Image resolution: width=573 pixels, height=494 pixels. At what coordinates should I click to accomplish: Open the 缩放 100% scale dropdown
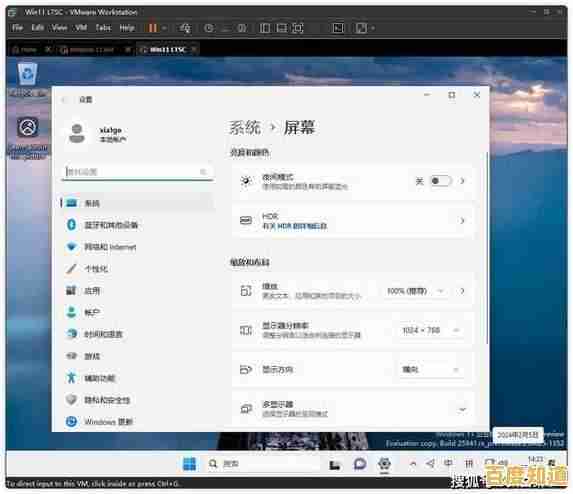pyautogui.click(x=415, y=291)
